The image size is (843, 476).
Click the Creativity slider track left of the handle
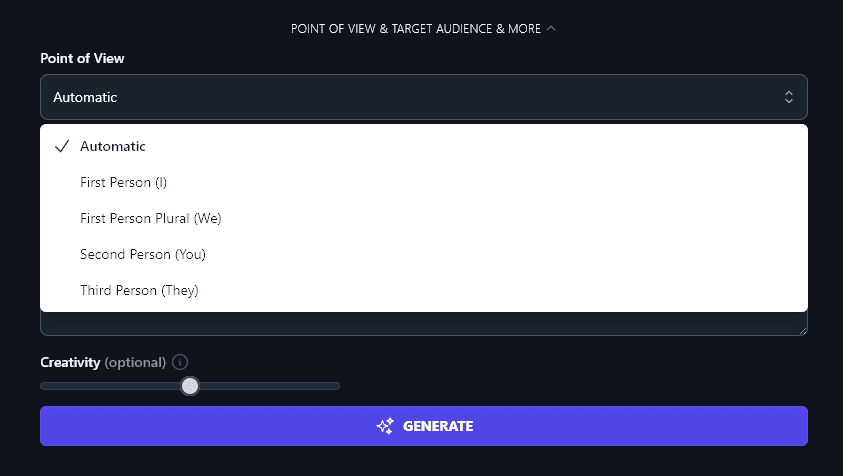point(110,386)
